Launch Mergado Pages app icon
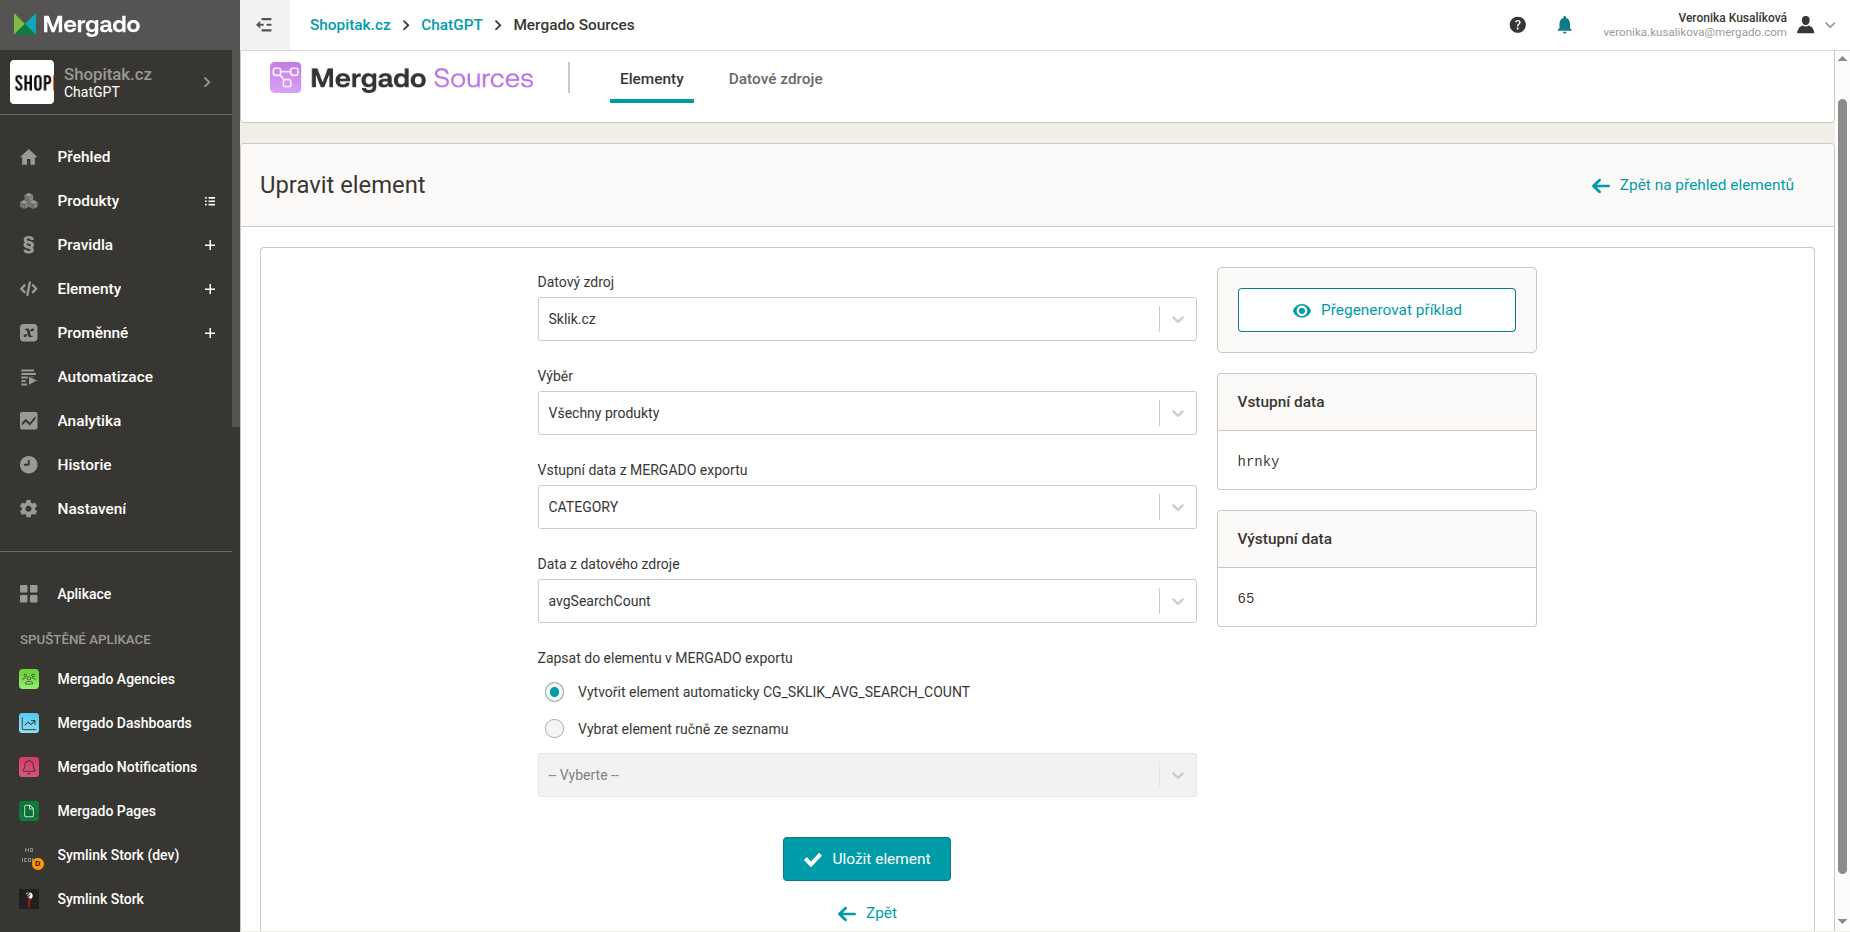Screen dimensions: 1850x932 tap(29, 811)
